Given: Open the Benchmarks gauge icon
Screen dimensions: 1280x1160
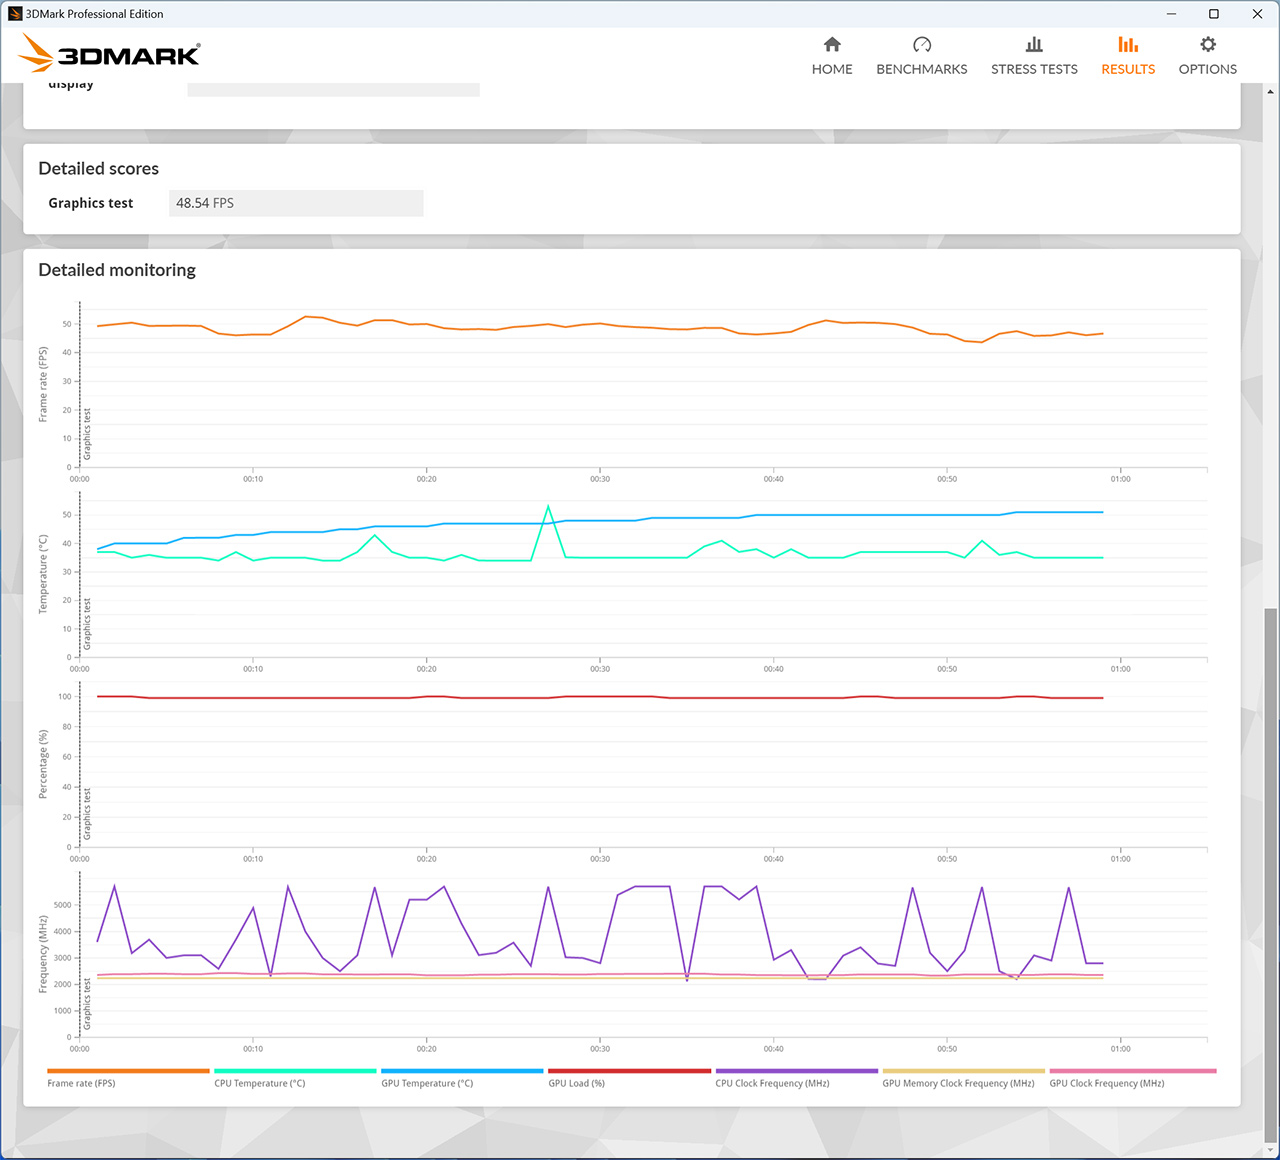Looking at the screenshot, I should click(x=922, y=45).
